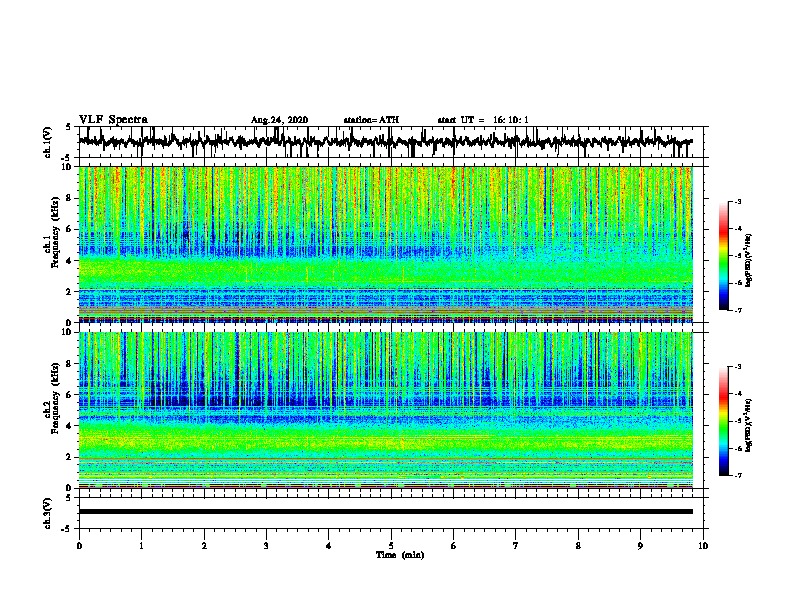The image size is (792, 612).
Task: Click the time axis tick label '8'
Action: (578, 546)
